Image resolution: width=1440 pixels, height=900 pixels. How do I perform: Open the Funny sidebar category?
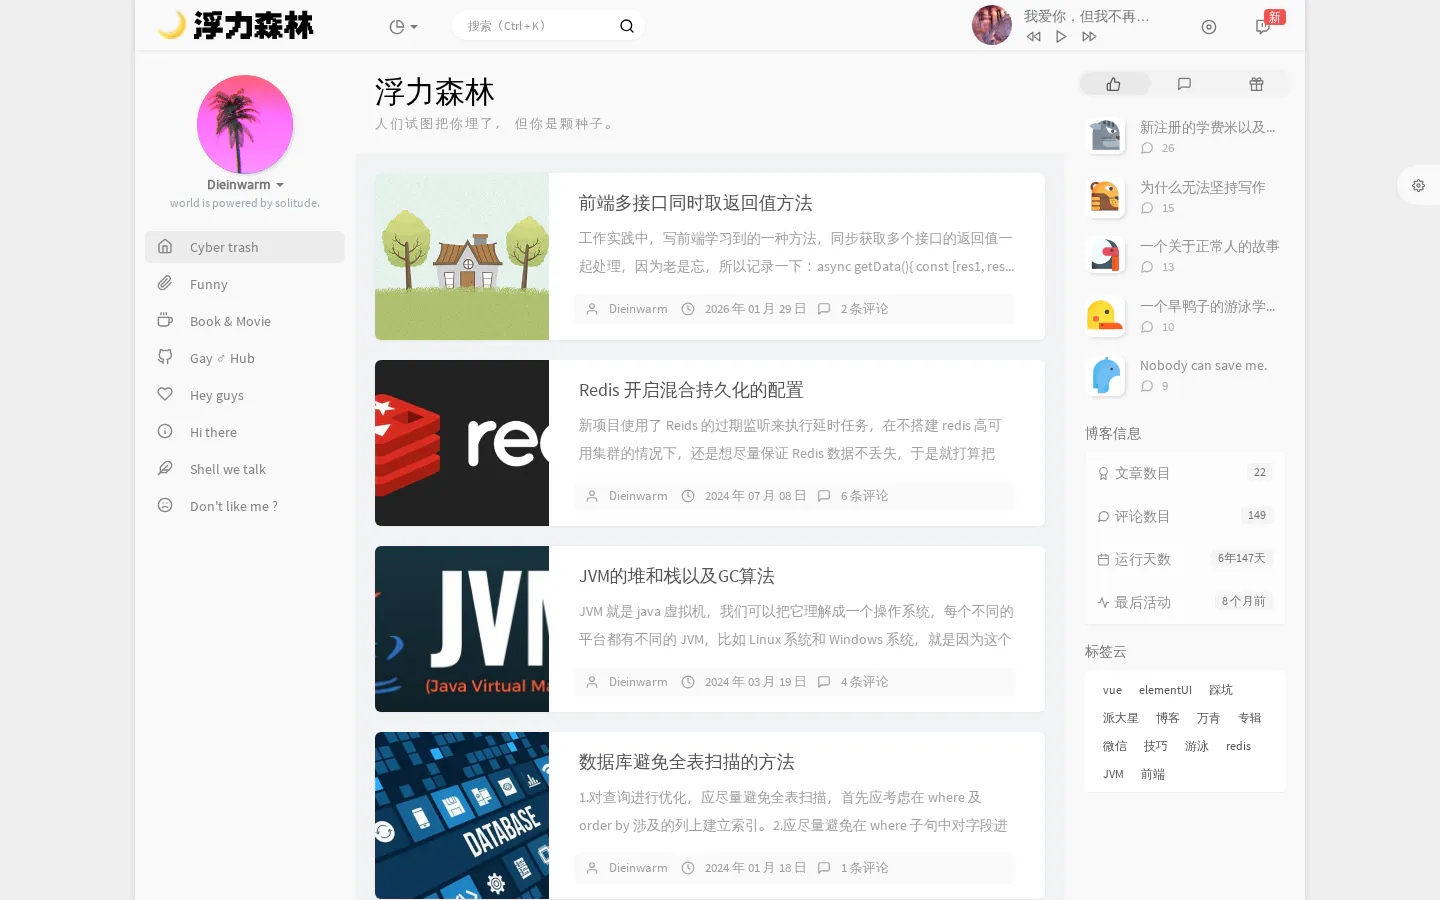point(245,284)
